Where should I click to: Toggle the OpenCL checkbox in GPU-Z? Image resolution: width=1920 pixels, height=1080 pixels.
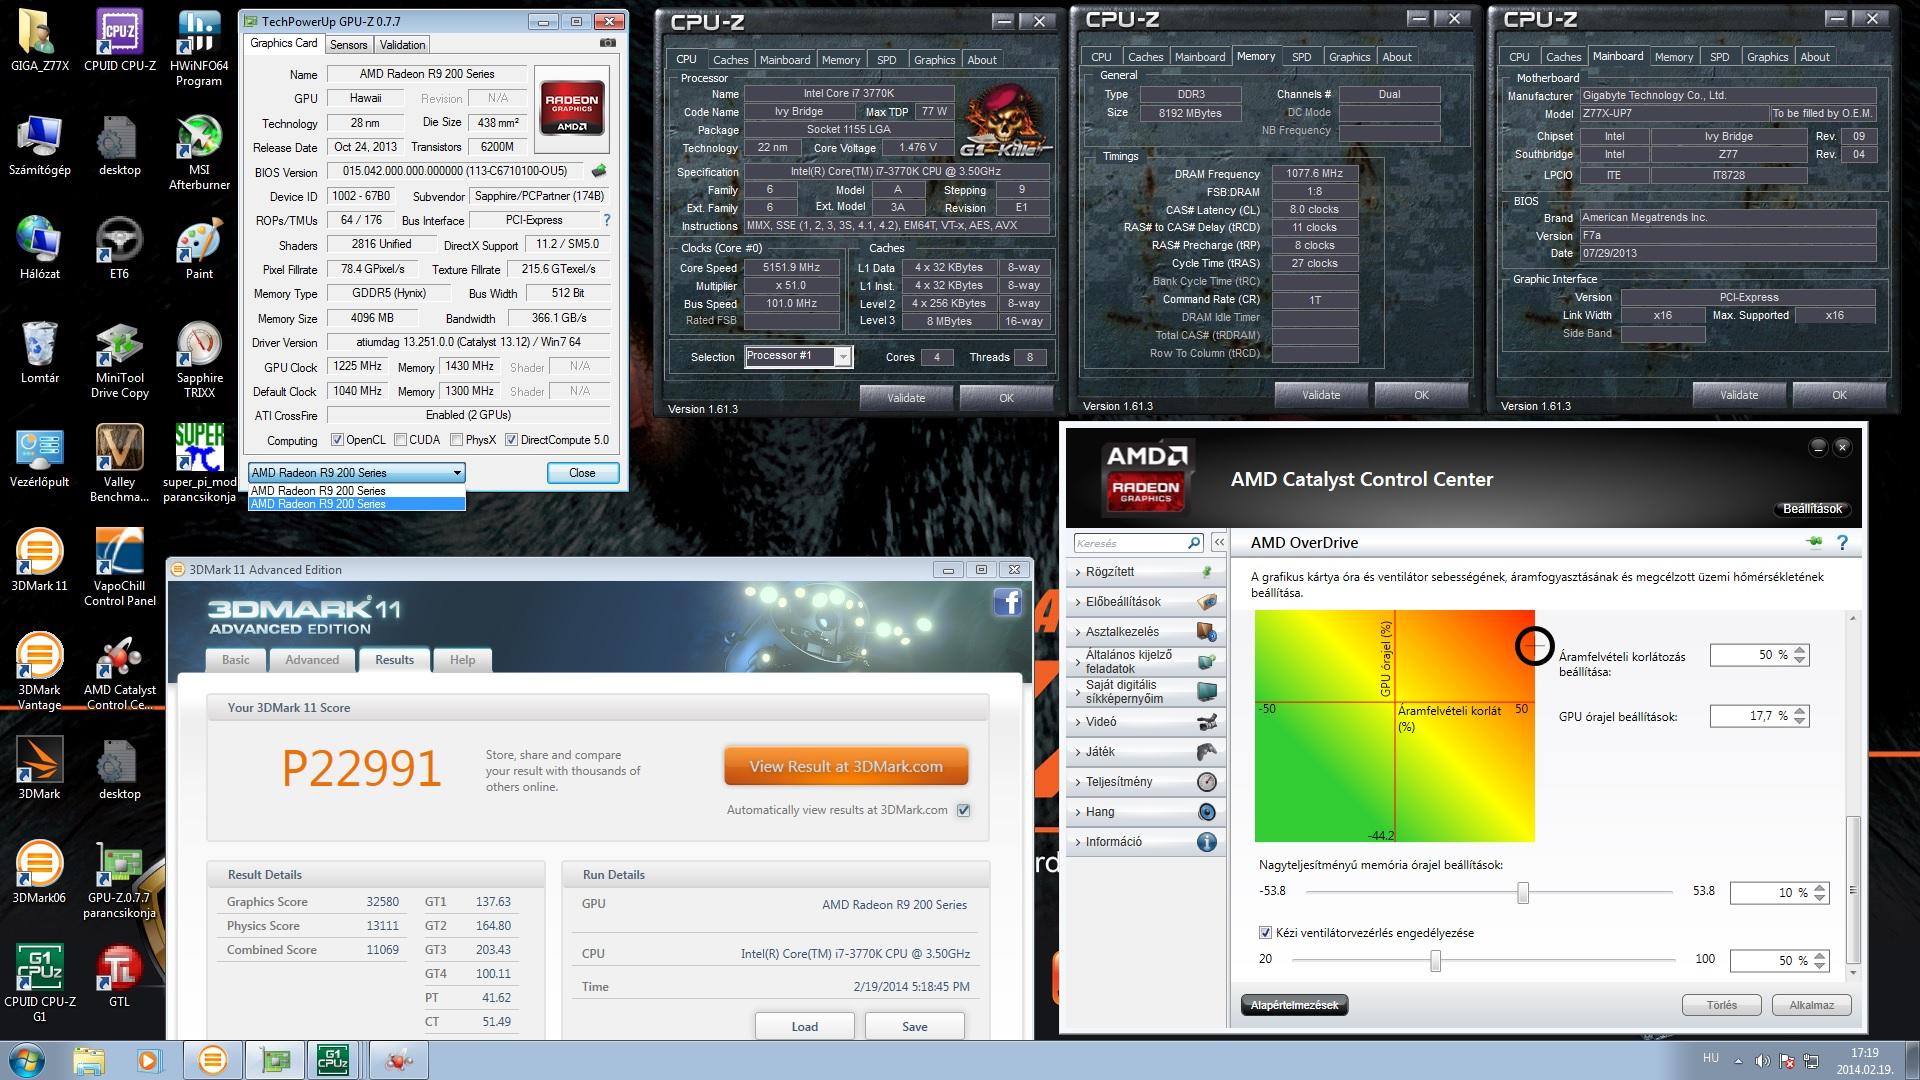(x=338, y=440)
